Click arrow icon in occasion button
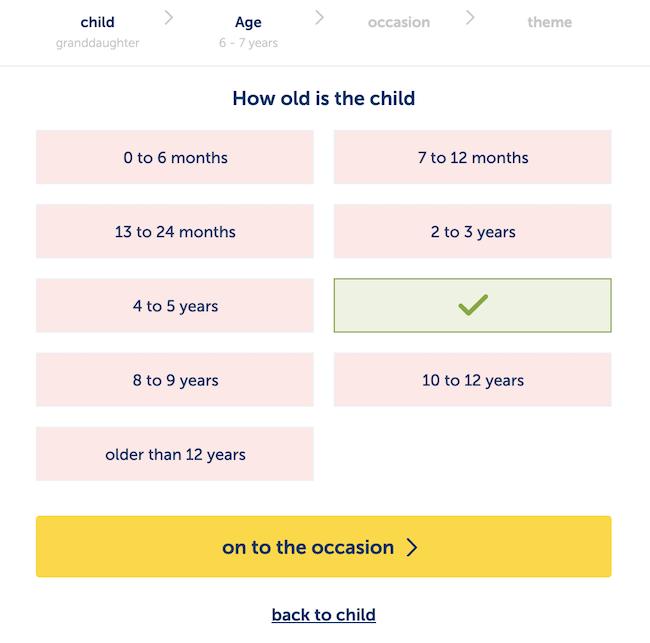The height and width of the screenshot is (643, 650). point(411,547)
